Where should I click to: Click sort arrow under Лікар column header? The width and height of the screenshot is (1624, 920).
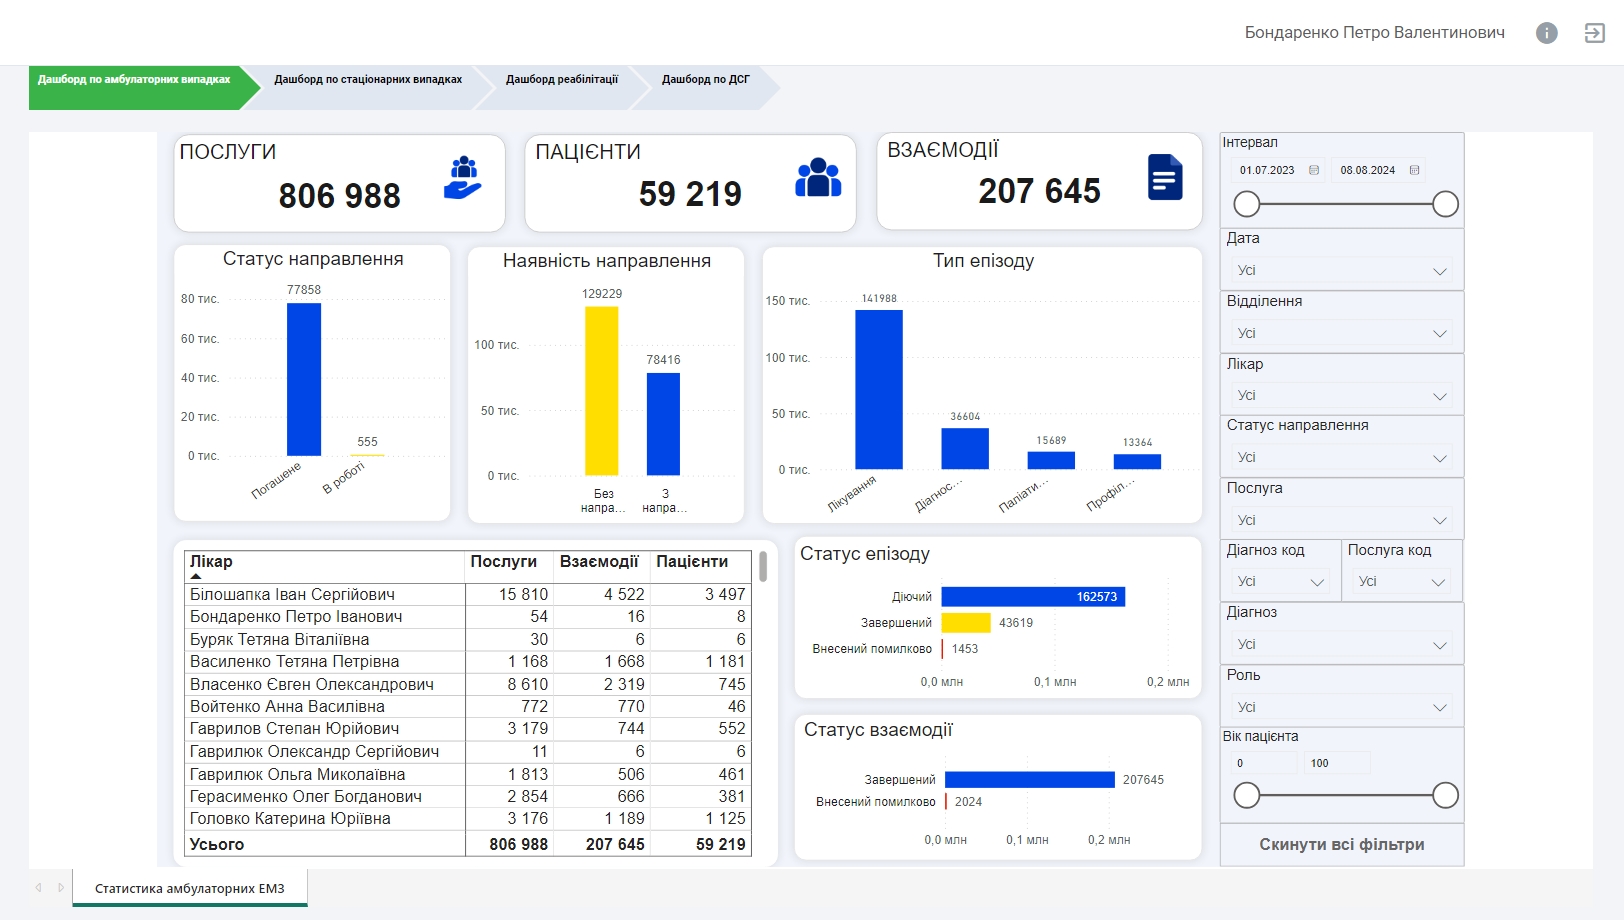coord(196,576)
